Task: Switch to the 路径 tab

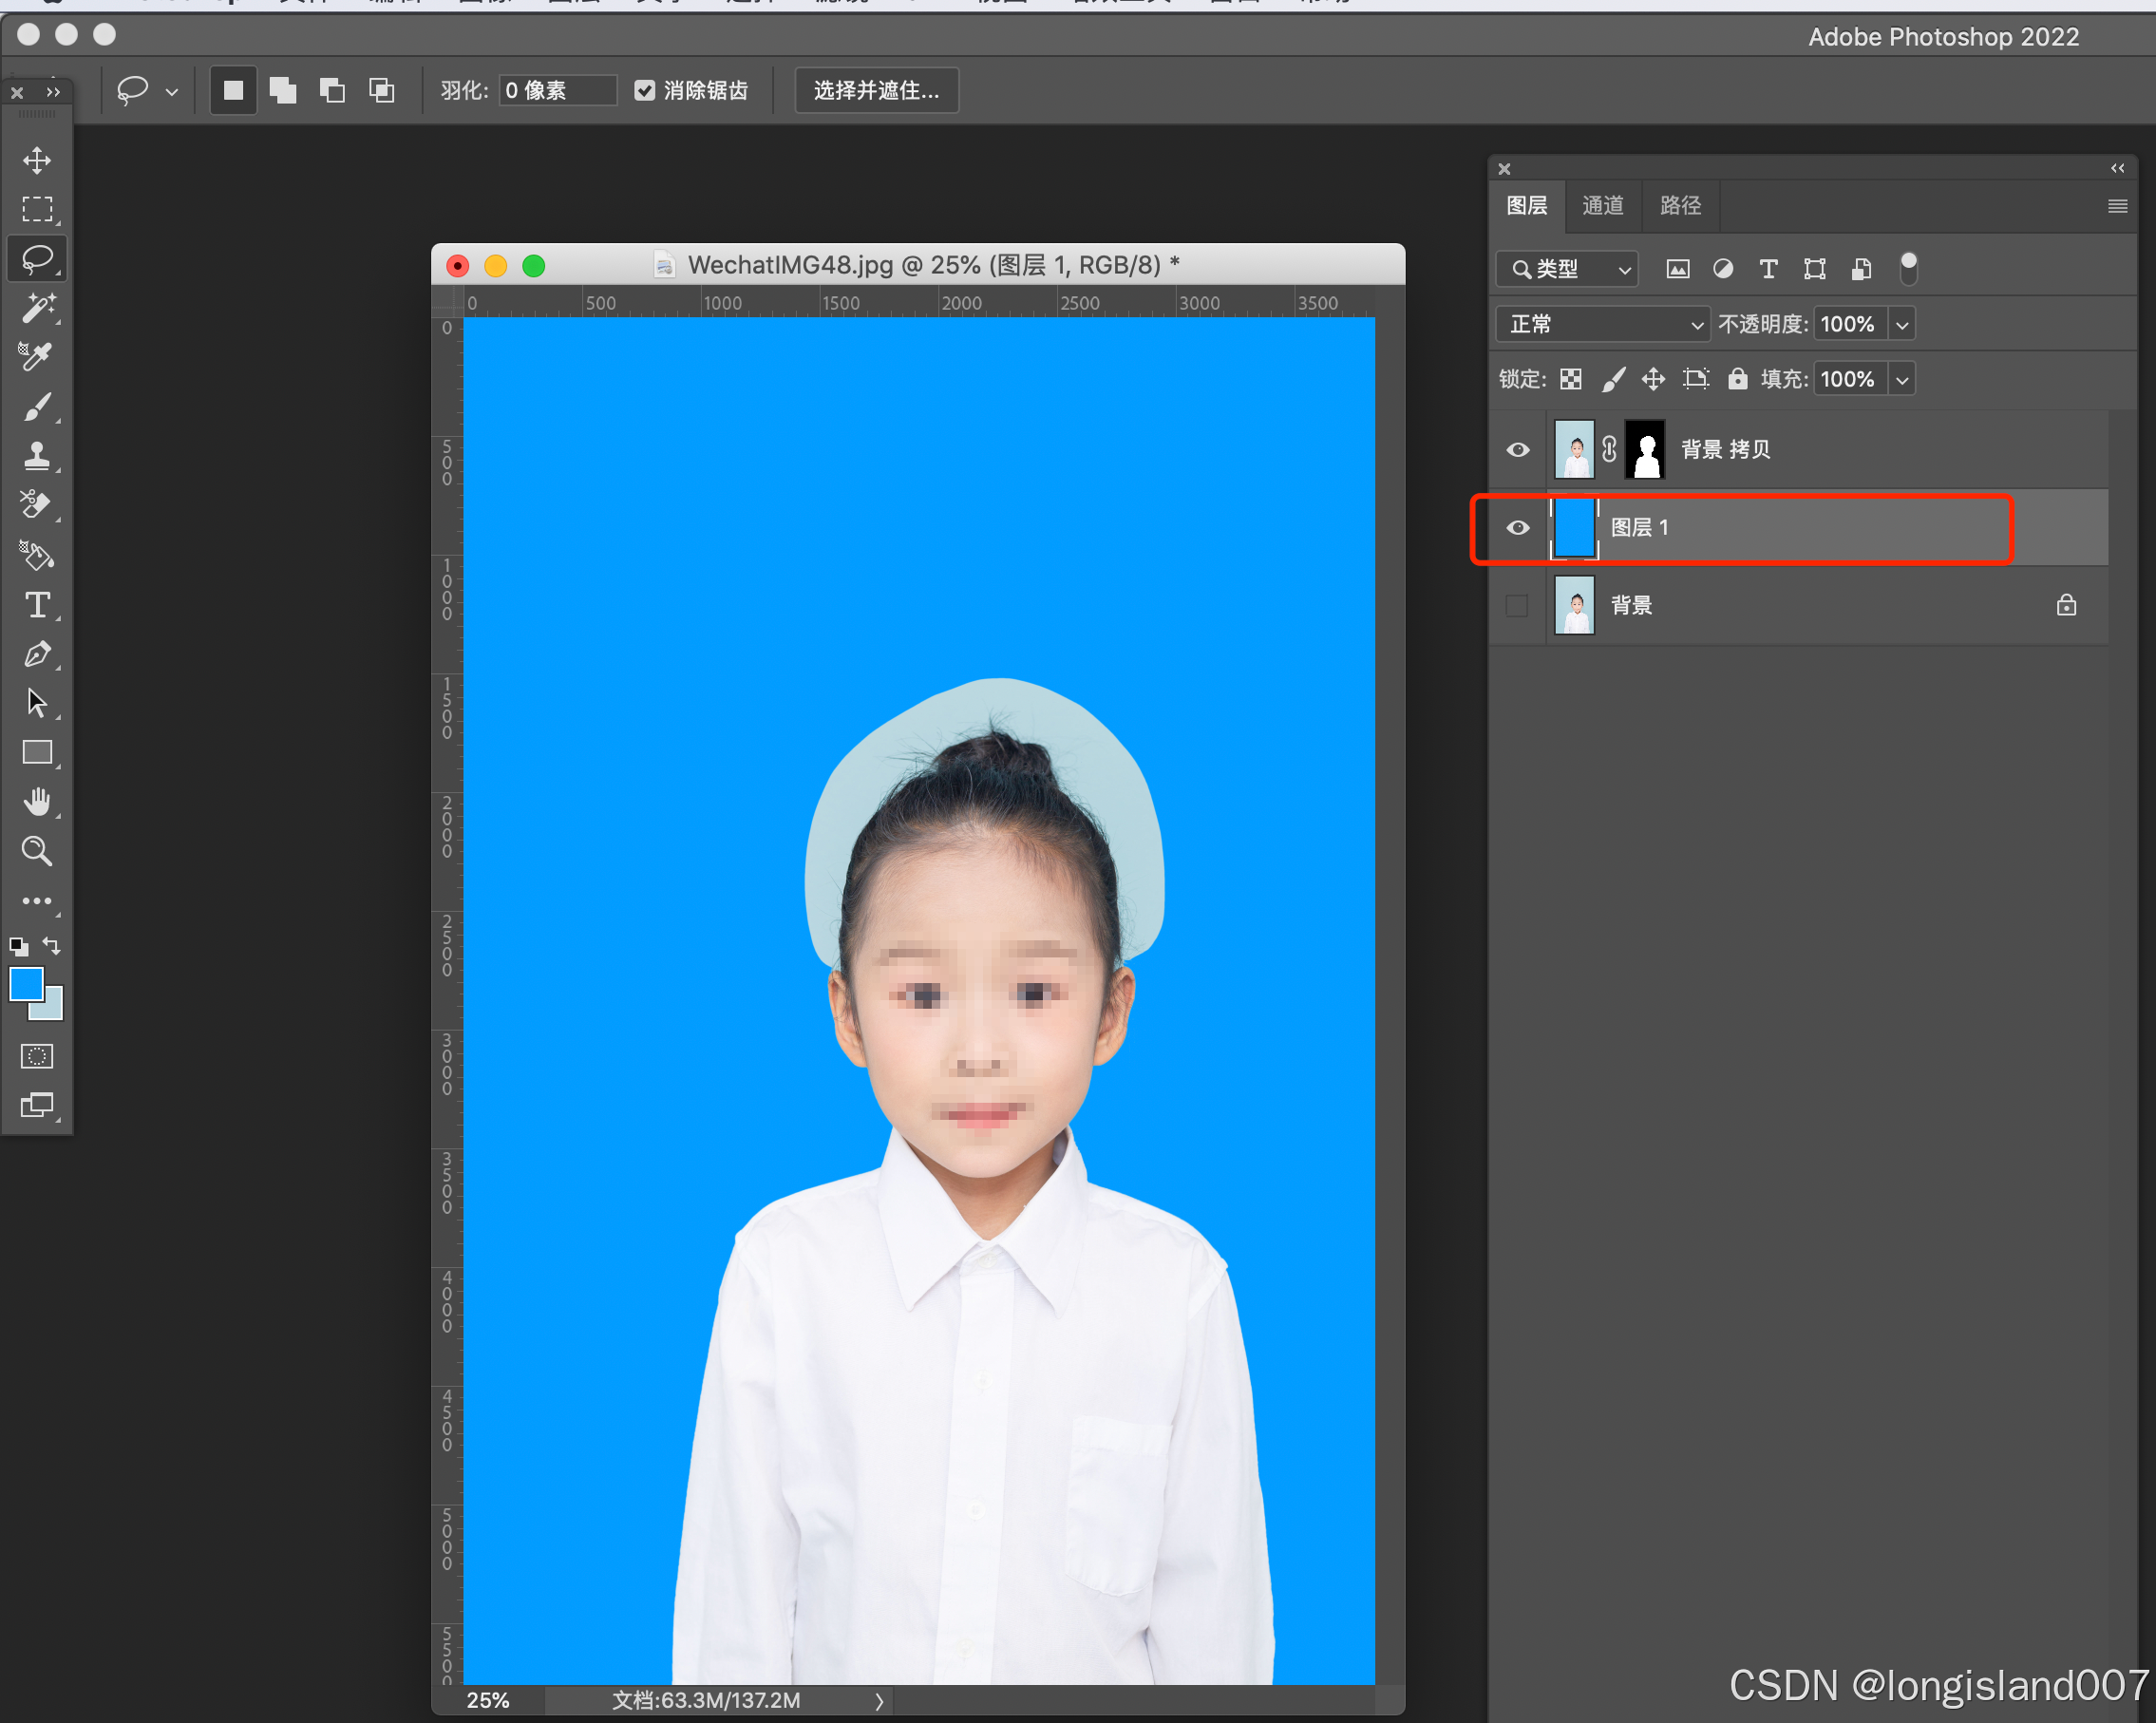Action: 1680,206
